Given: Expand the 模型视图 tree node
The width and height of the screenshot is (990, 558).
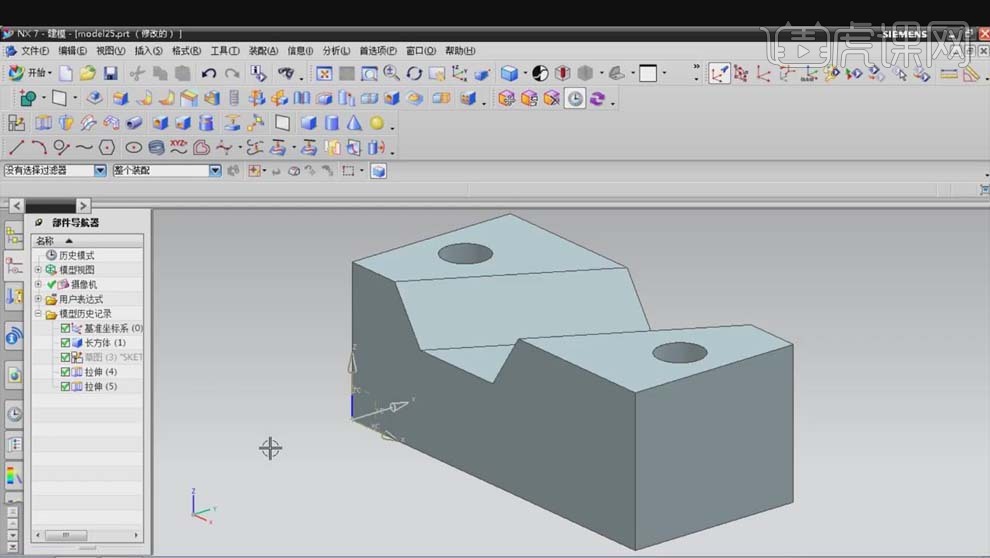Looking at the screenshot, I should 38,270.
